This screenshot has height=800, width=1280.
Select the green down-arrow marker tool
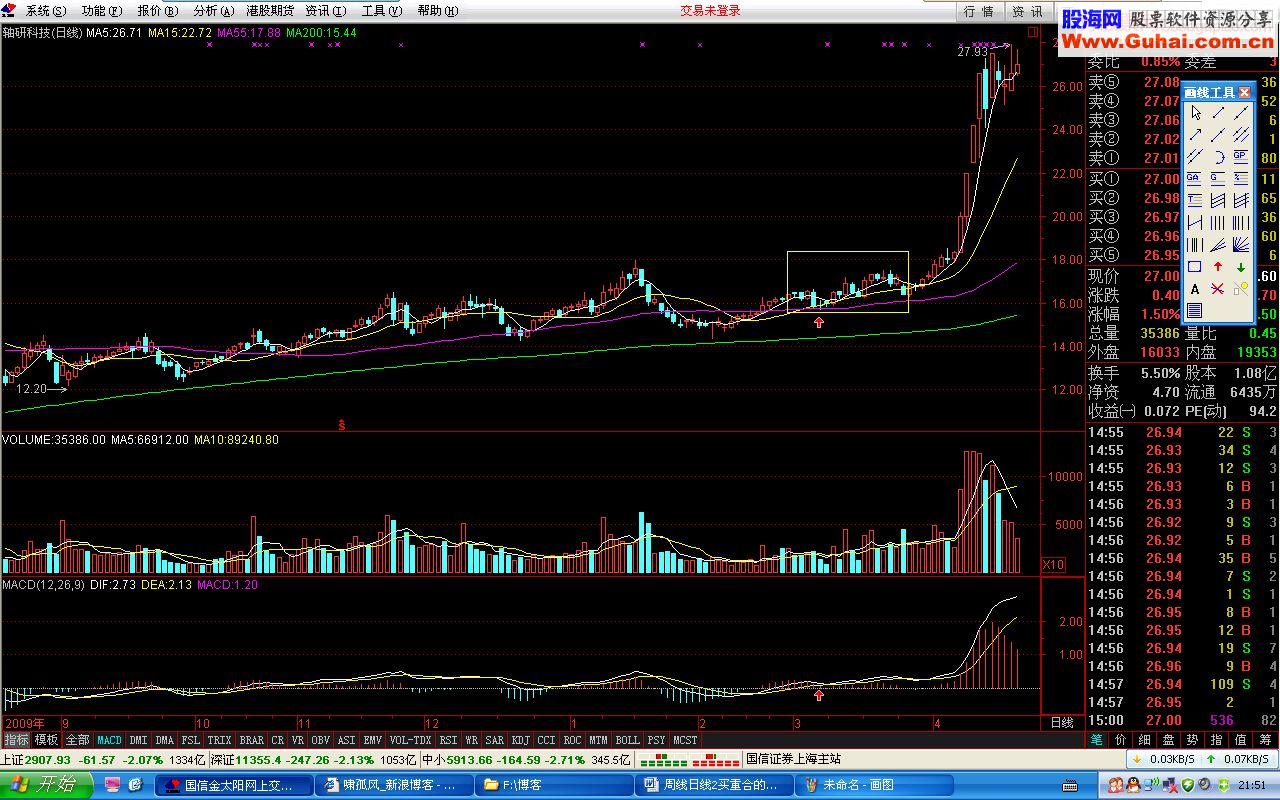(1240, 267)
